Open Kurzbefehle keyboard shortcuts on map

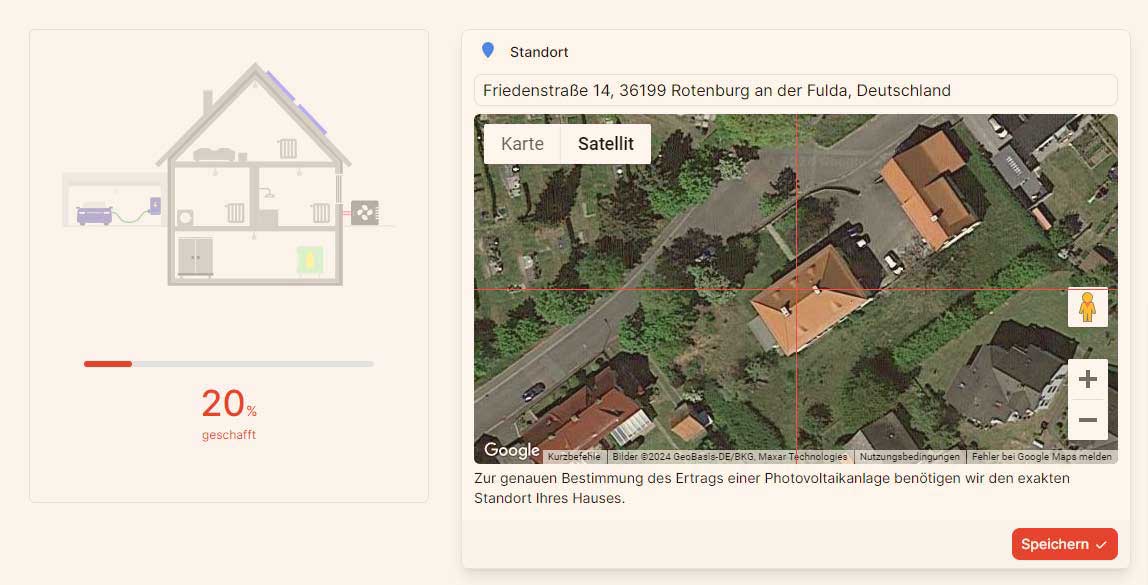574,457
